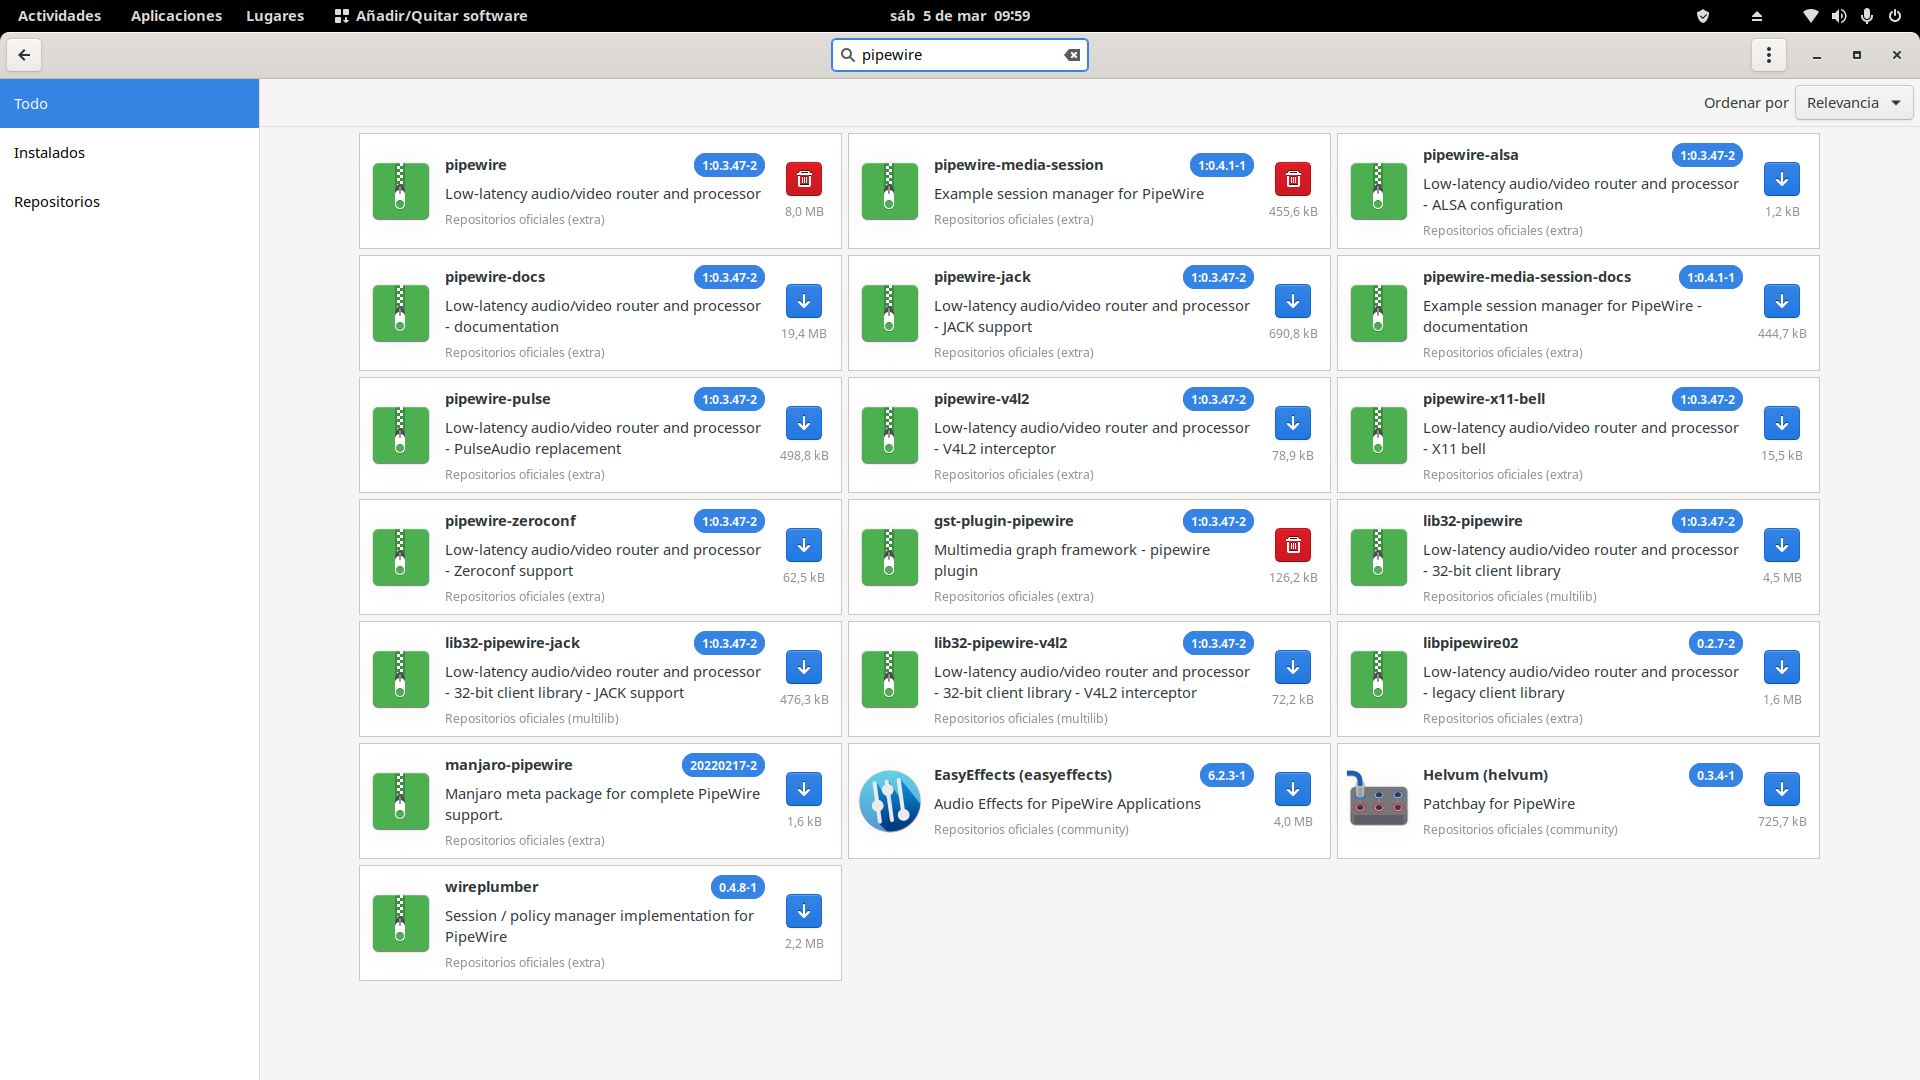The height and width of the screenshot is (1080, 1920).
Task: Click the Helvum patchbay icon
Action: coord(1378,801)
